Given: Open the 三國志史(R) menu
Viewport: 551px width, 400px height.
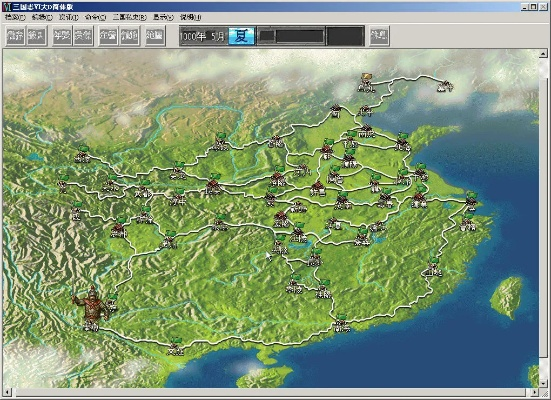Looking at the screenshot, I should click(x=129, y=17).
